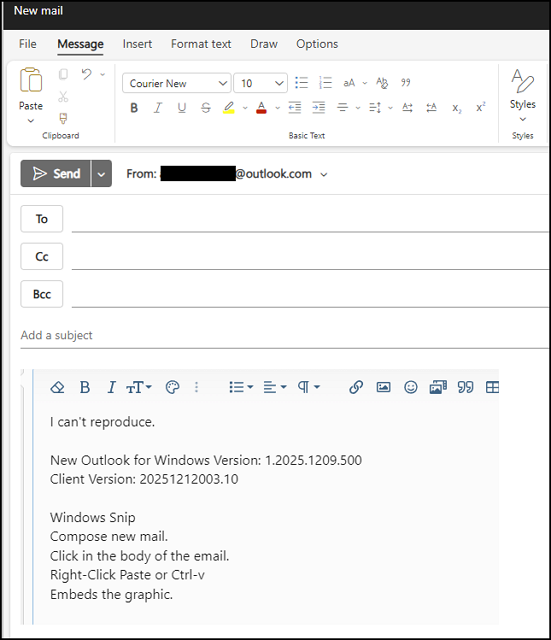Open font color dropdown arrow

[x=278, y=108]
